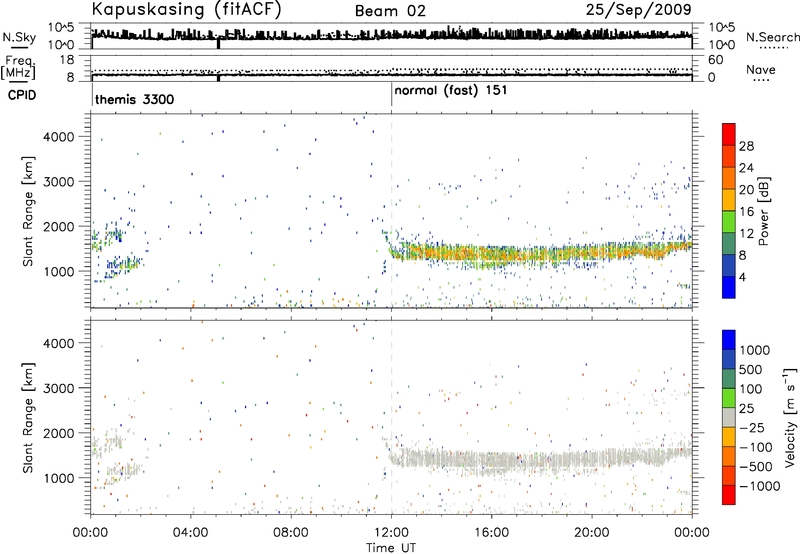The width and height of the screenshot is (800, 554).
Task: Click the 'Beam 02' label
Action: (390, 11)
